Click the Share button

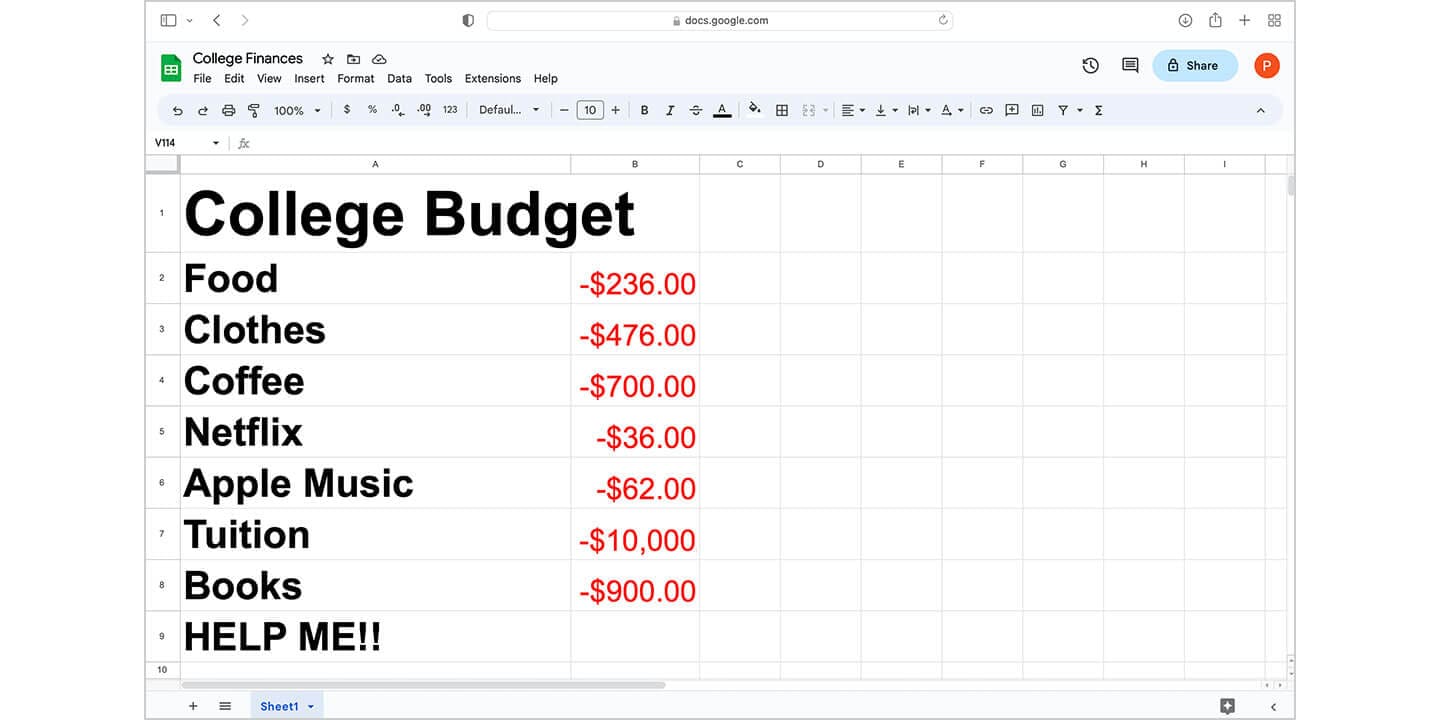(1194, 66)
